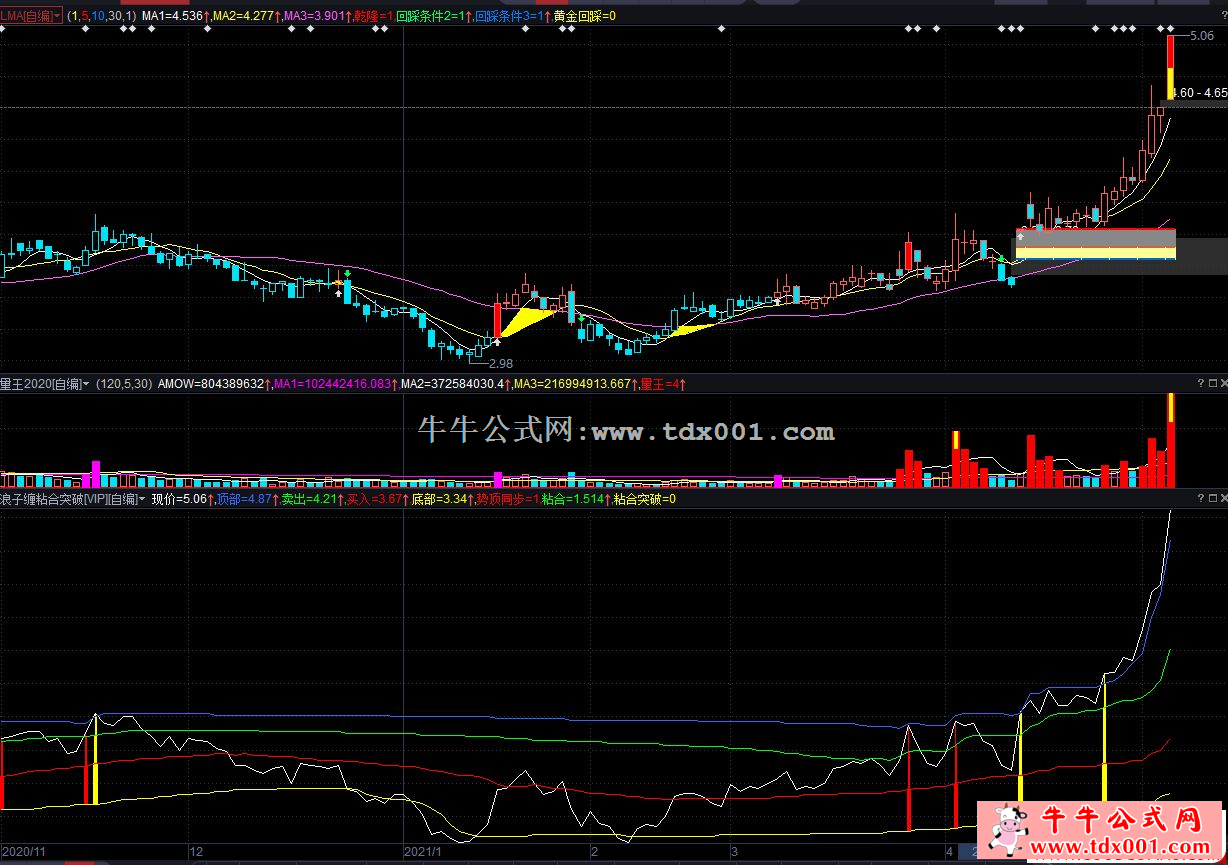Click the 顶部=4.87 label
The width and height of the screenshot is (1228, 865).
pos(246,498)
